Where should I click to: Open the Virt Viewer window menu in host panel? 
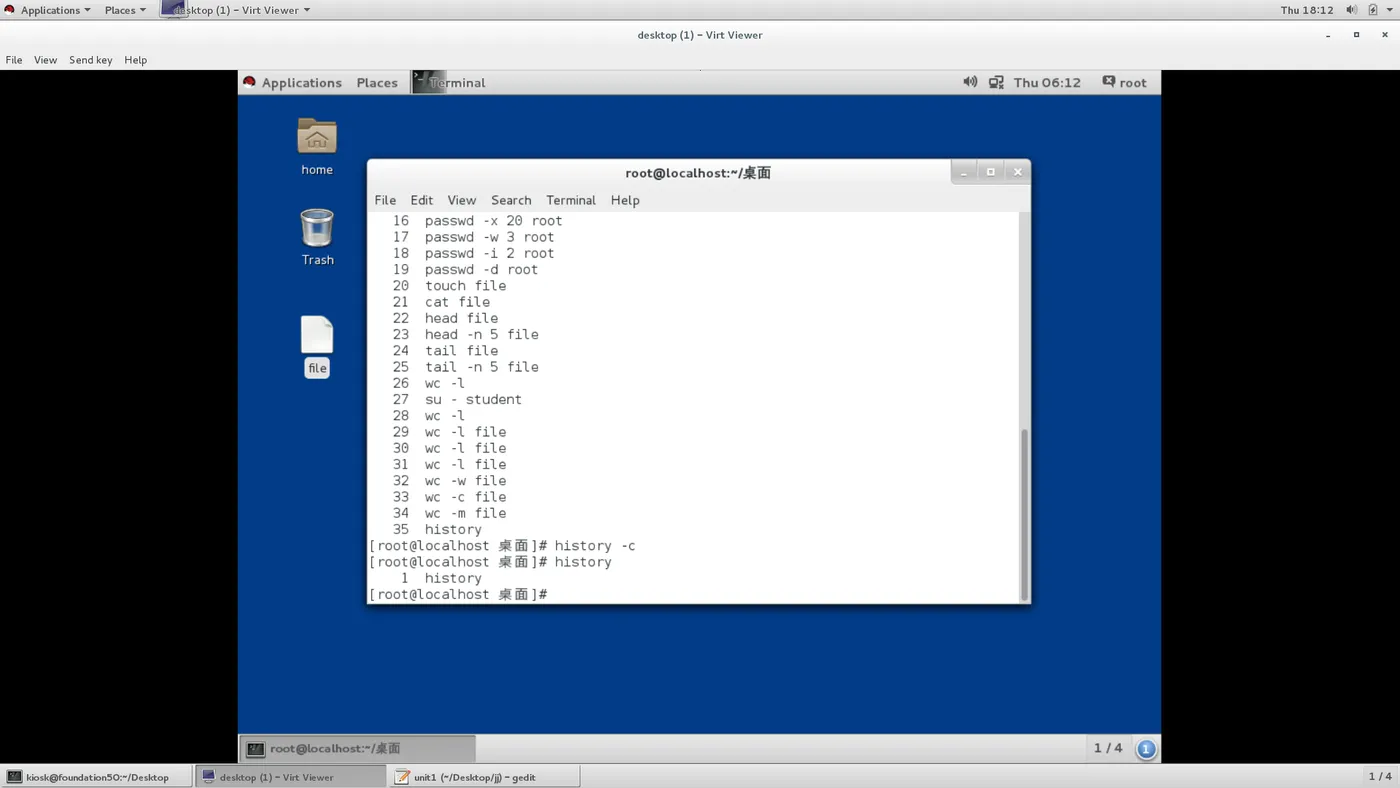point(236,10)
